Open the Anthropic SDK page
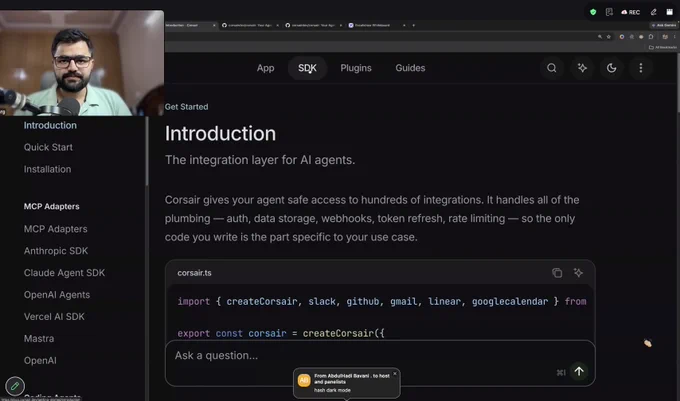This screenshot has height=401, width=680. pos(56,251)
